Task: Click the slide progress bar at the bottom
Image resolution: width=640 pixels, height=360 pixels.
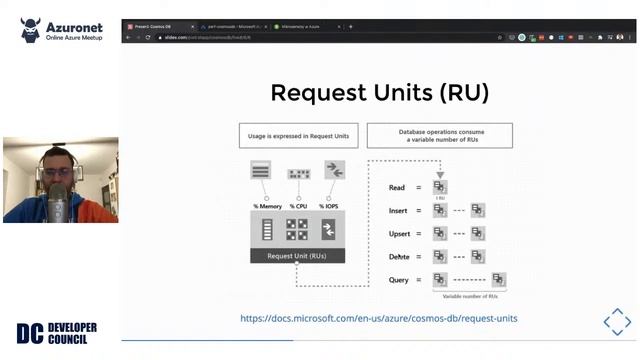Action: (x=378, y=340)
